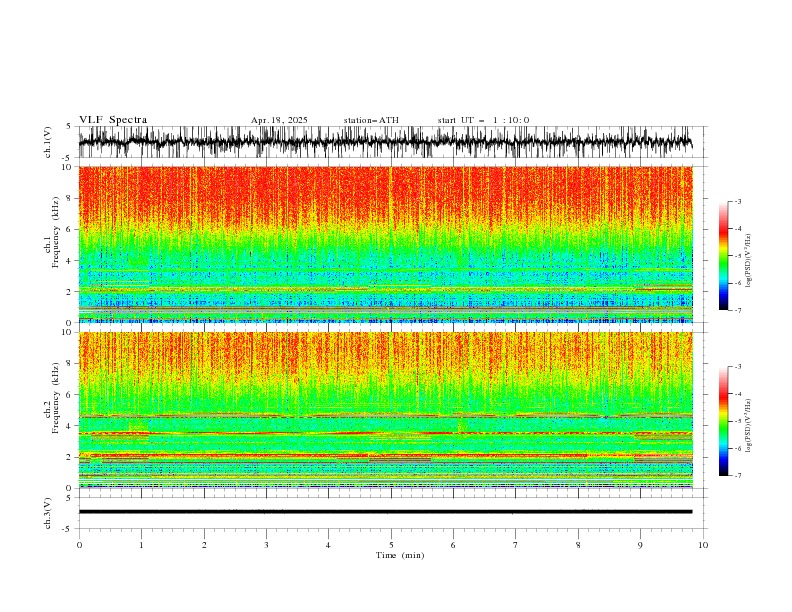792x612 pixels.
Task: Click the time axis tick label '10'
Action: point(703,545)
